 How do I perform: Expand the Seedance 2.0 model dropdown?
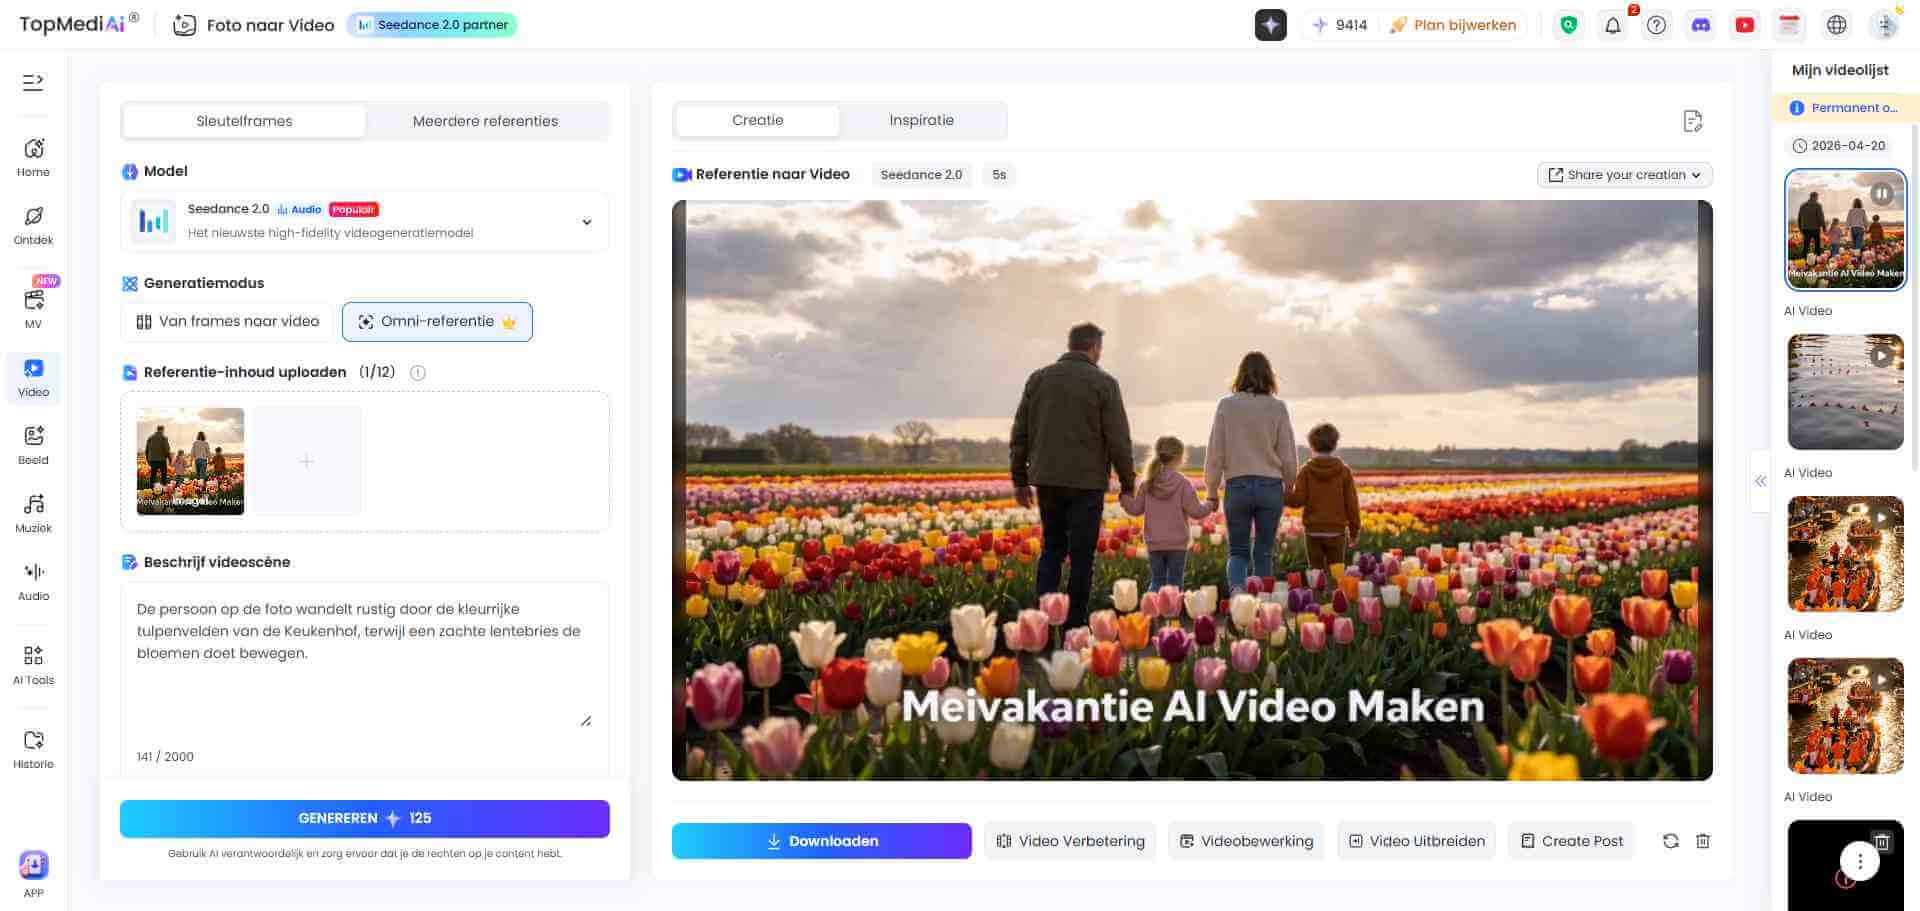(586, 221)
